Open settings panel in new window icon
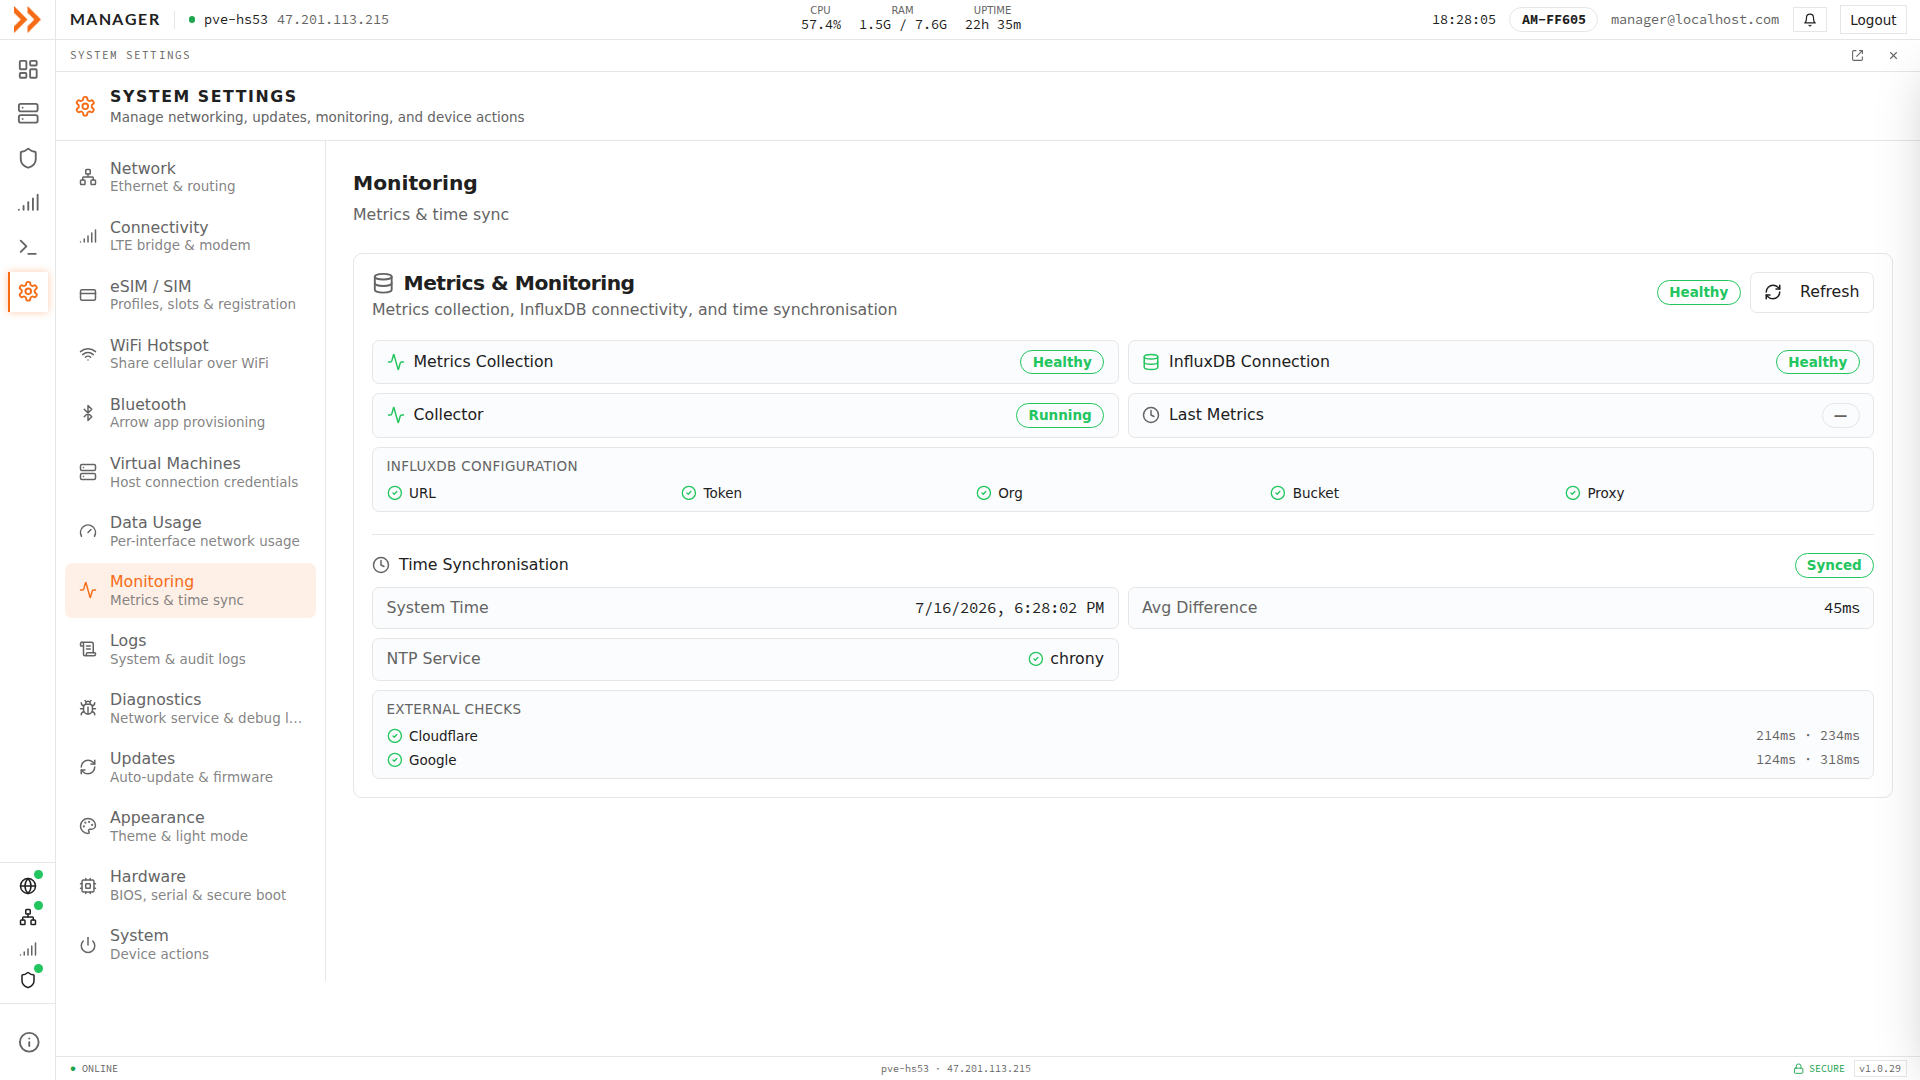Screen dimensions: 1920x1080 pyautogui.click(x=1857, y=56)
